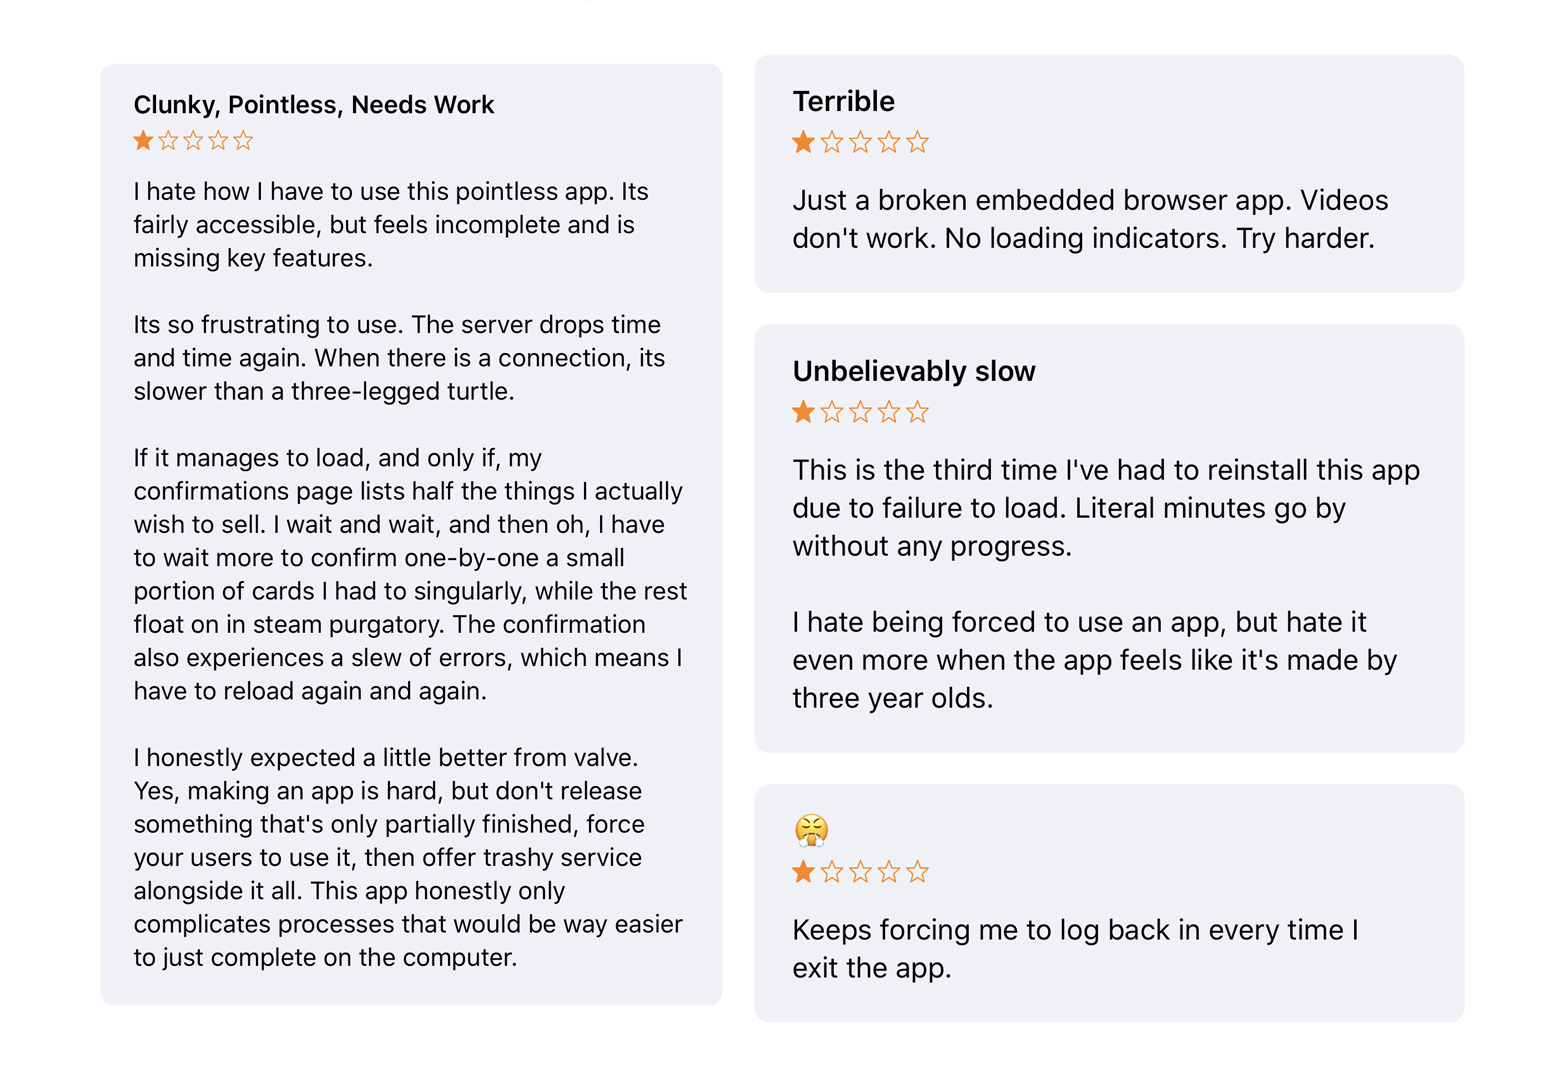
Task: Click third star on Terrible review
Action: [860, 142]
